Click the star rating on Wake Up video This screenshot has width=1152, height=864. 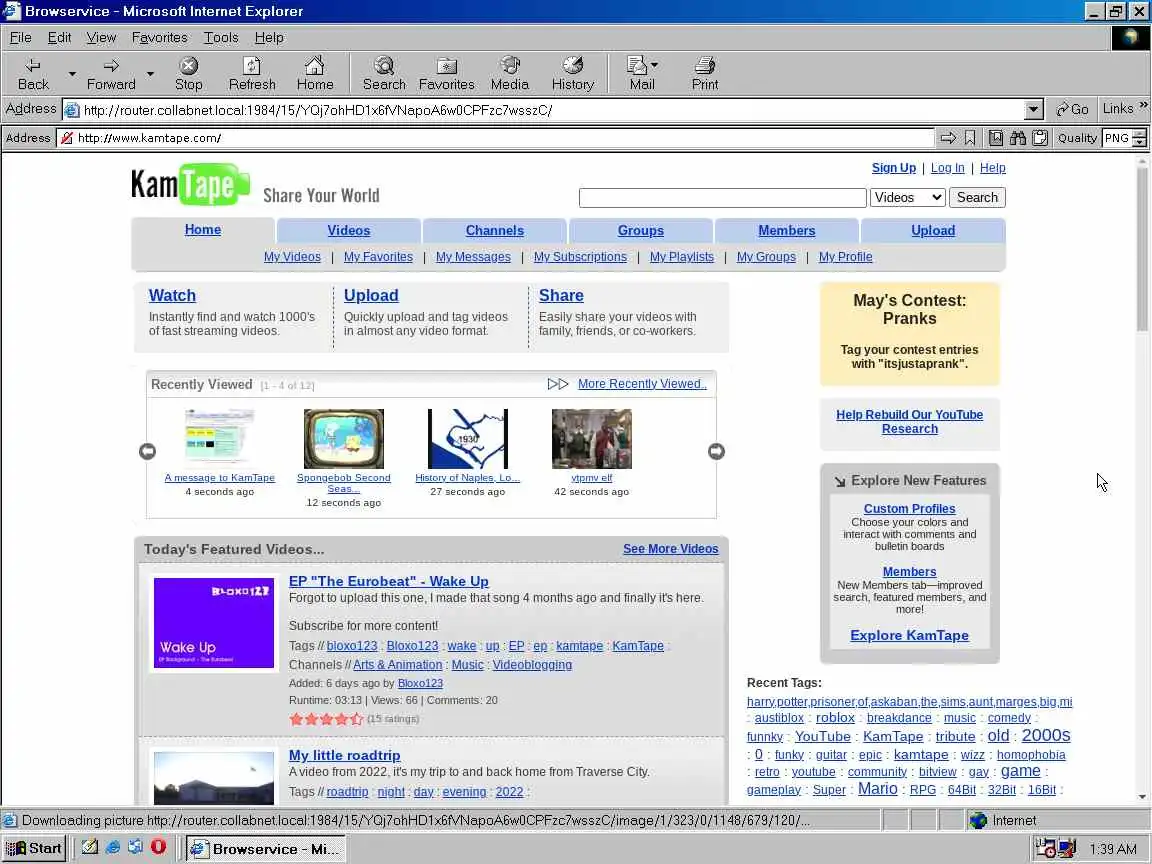point(326,719)
